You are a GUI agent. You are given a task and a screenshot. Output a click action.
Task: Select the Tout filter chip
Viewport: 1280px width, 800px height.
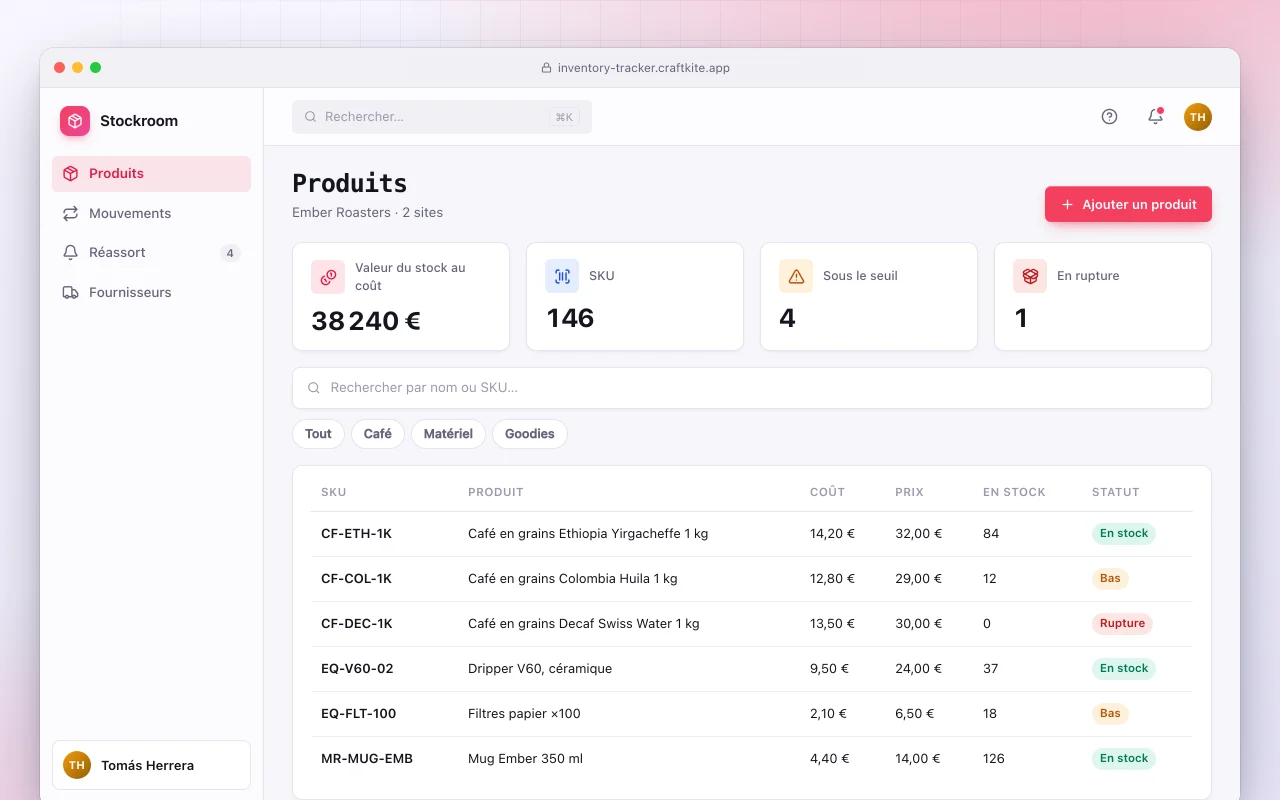[318, 434]
